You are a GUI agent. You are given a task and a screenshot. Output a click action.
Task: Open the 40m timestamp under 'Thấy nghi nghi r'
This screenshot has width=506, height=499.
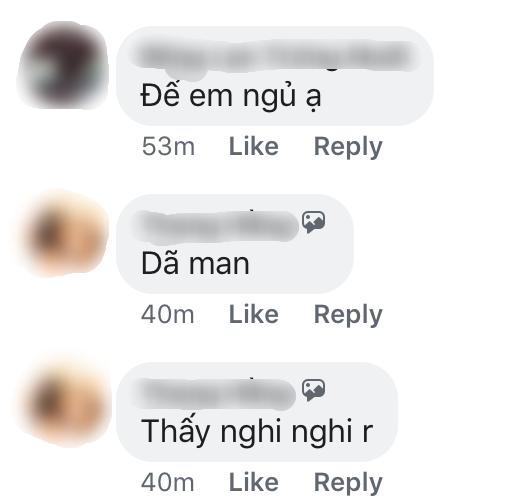pyautogui.click(x=168, y=482)
